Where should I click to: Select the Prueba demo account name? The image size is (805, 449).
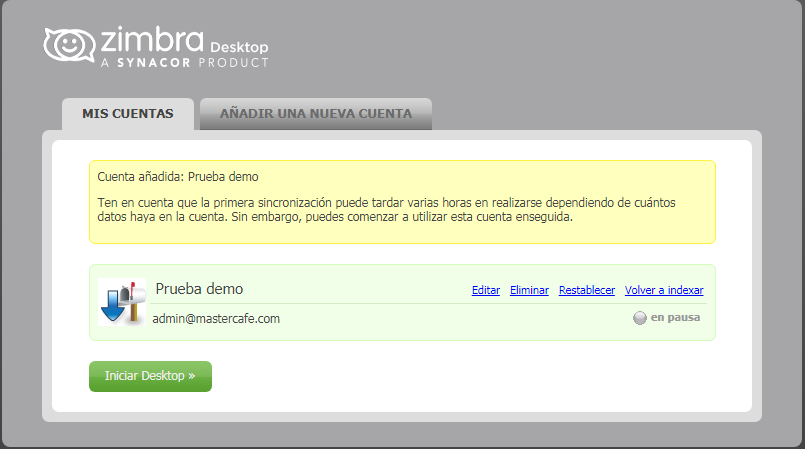(199, 289)
